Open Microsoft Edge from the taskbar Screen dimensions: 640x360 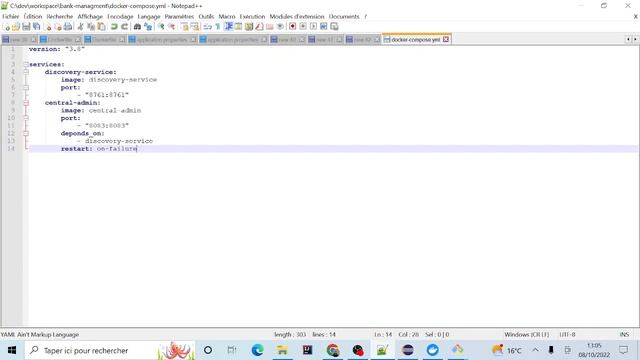258,350
